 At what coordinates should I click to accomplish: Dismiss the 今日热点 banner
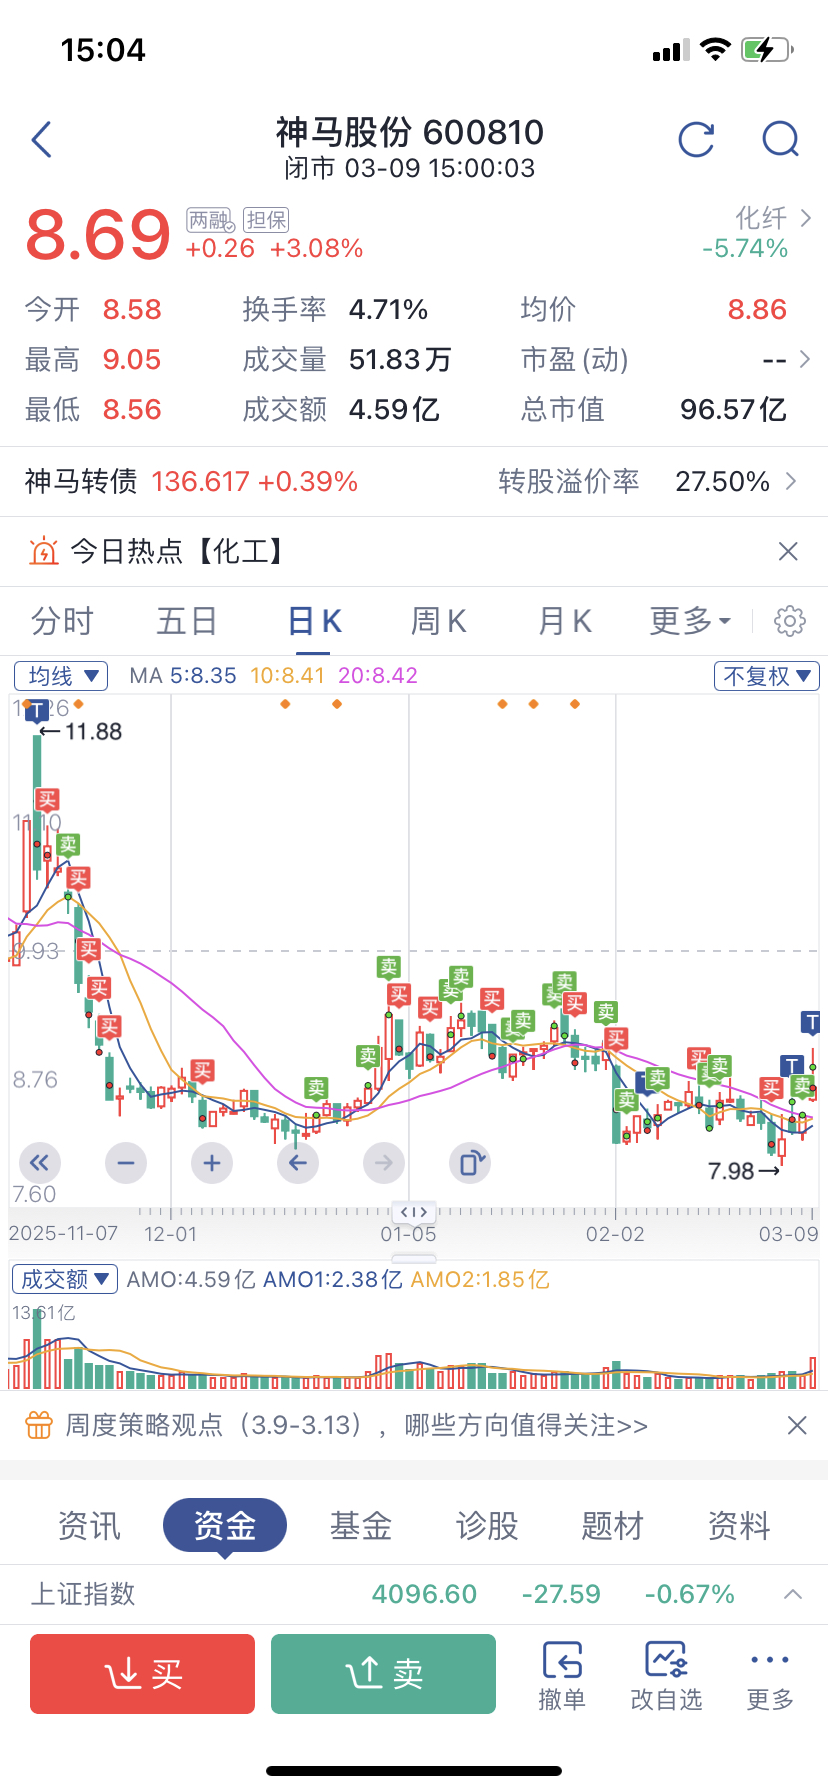788,551
